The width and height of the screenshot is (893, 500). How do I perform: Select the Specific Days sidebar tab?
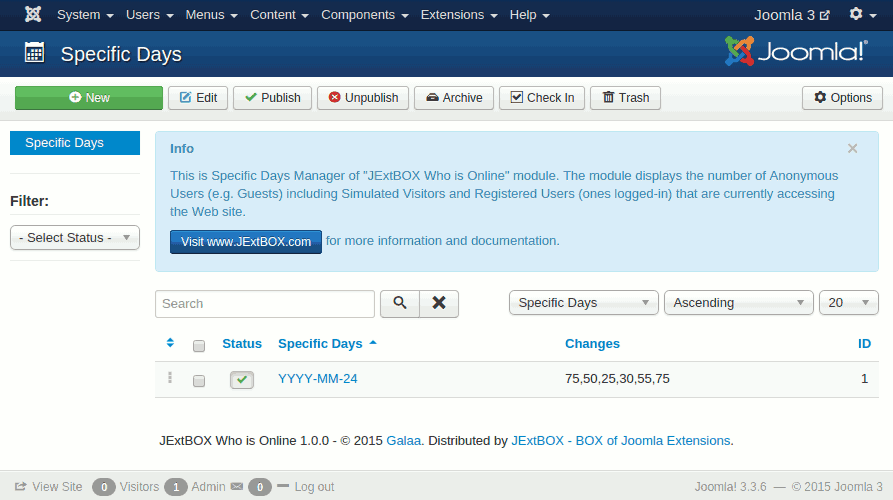coord(75,143)
